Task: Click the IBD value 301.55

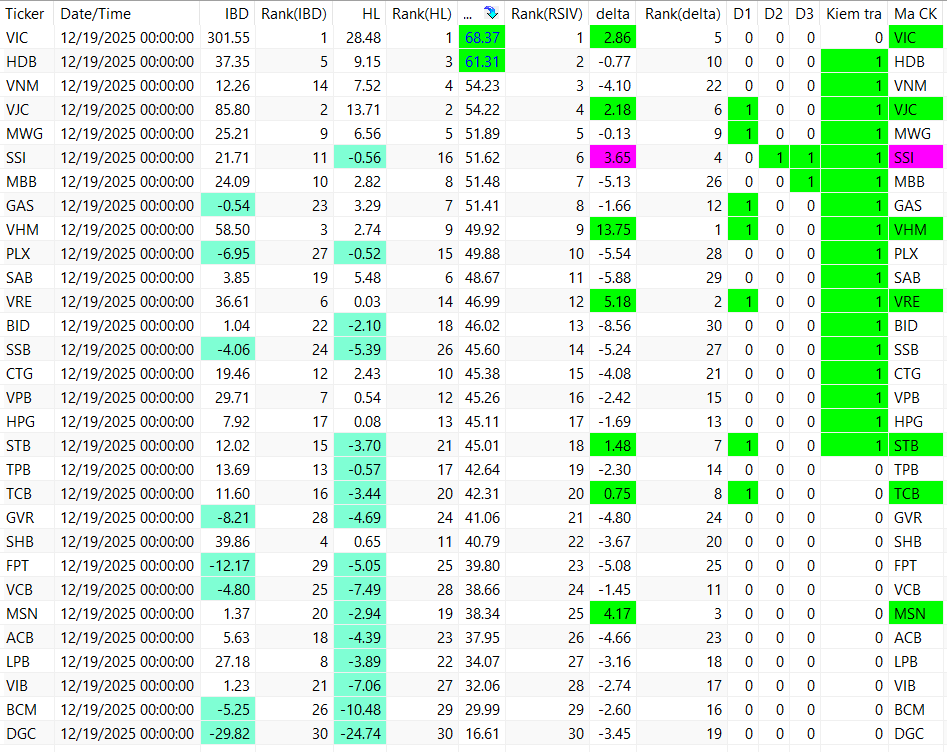Action: [228, 37]
